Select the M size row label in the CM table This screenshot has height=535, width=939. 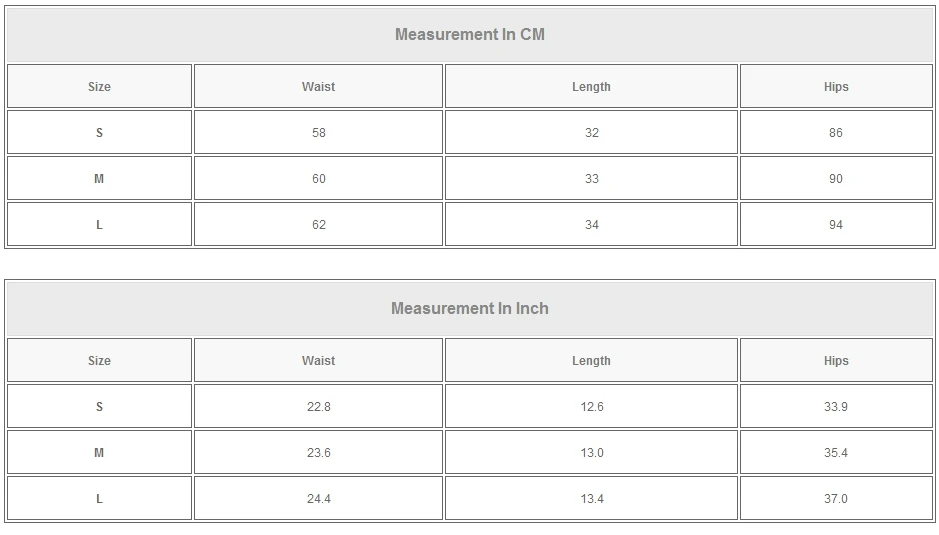coord(99,179)
